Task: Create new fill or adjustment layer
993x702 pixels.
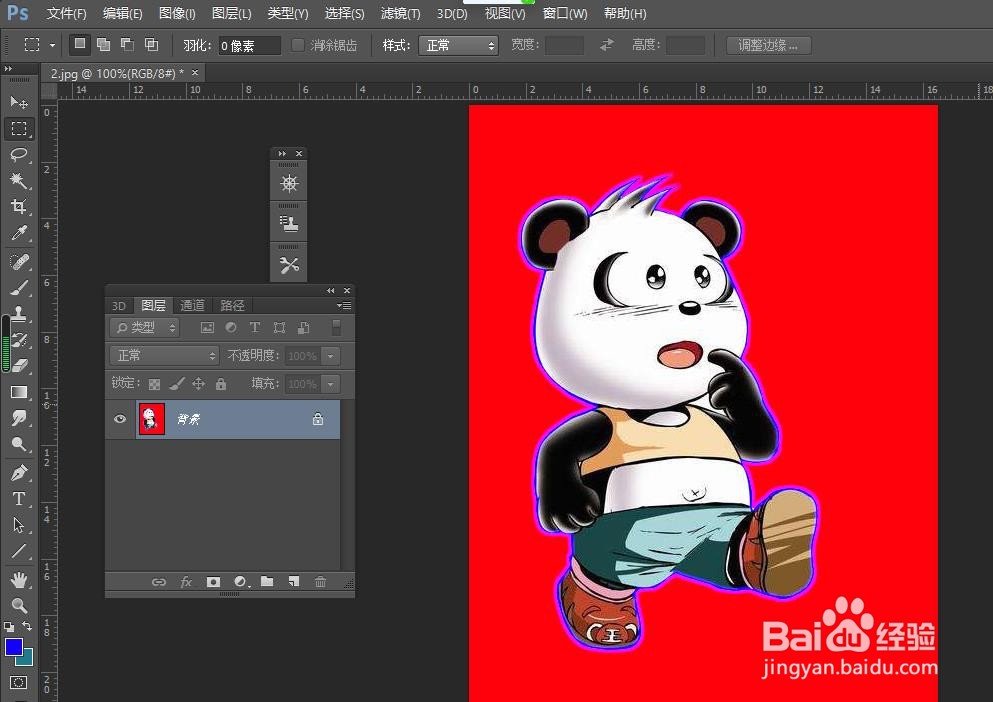Action: tap(241, 582)
